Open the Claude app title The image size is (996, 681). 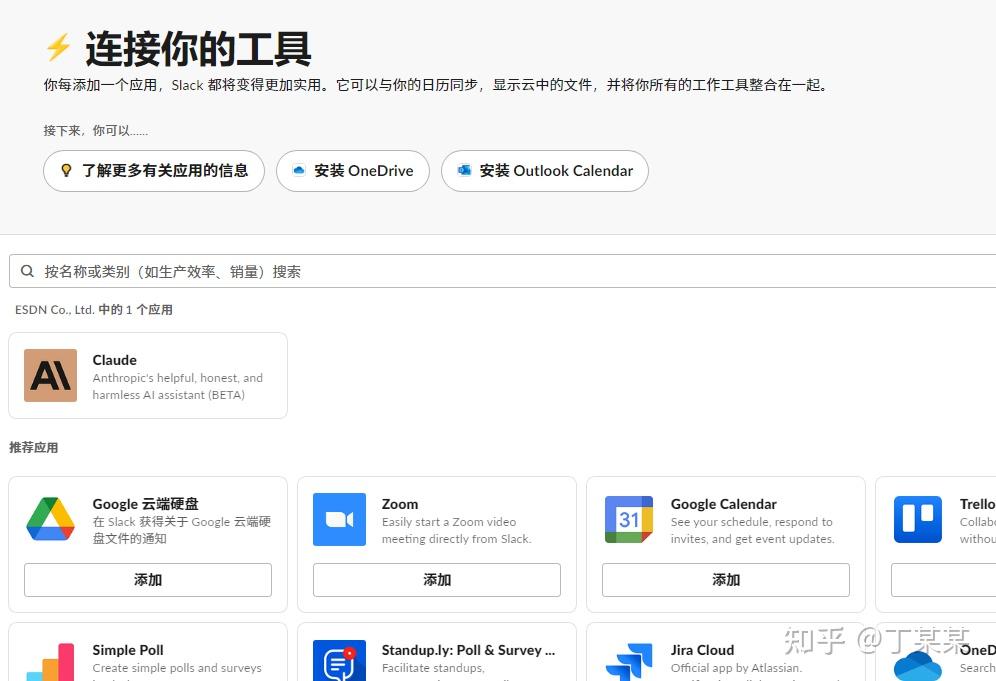[x=114, y=360]
